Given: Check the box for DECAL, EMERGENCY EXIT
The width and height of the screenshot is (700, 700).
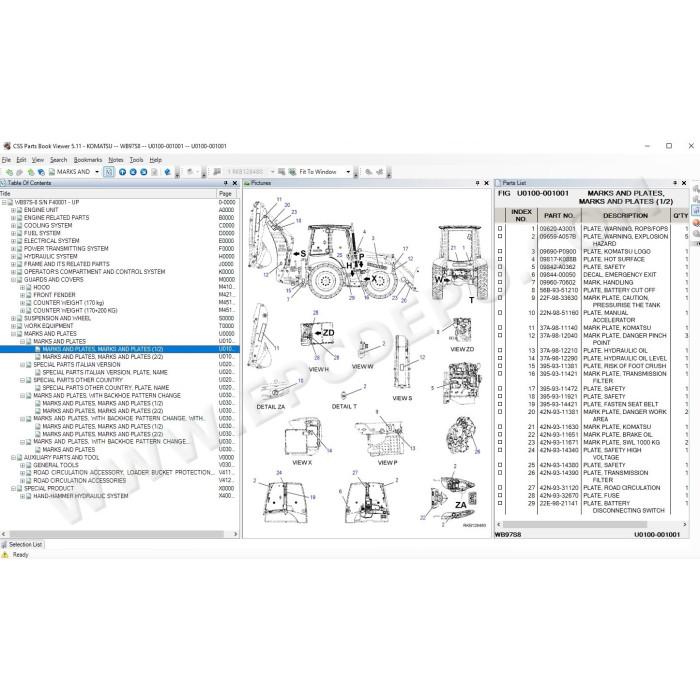Looking at the screenshot, I should tap(500, 275).
